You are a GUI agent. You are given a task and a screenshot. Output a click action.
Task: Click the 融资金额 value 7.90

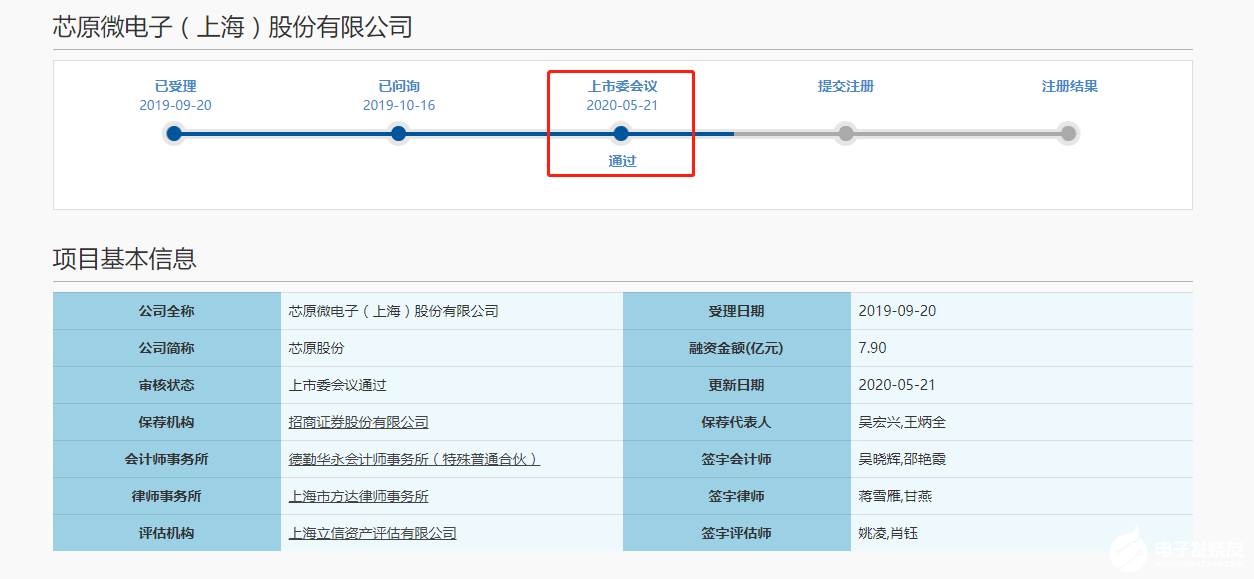click(872, 348)
